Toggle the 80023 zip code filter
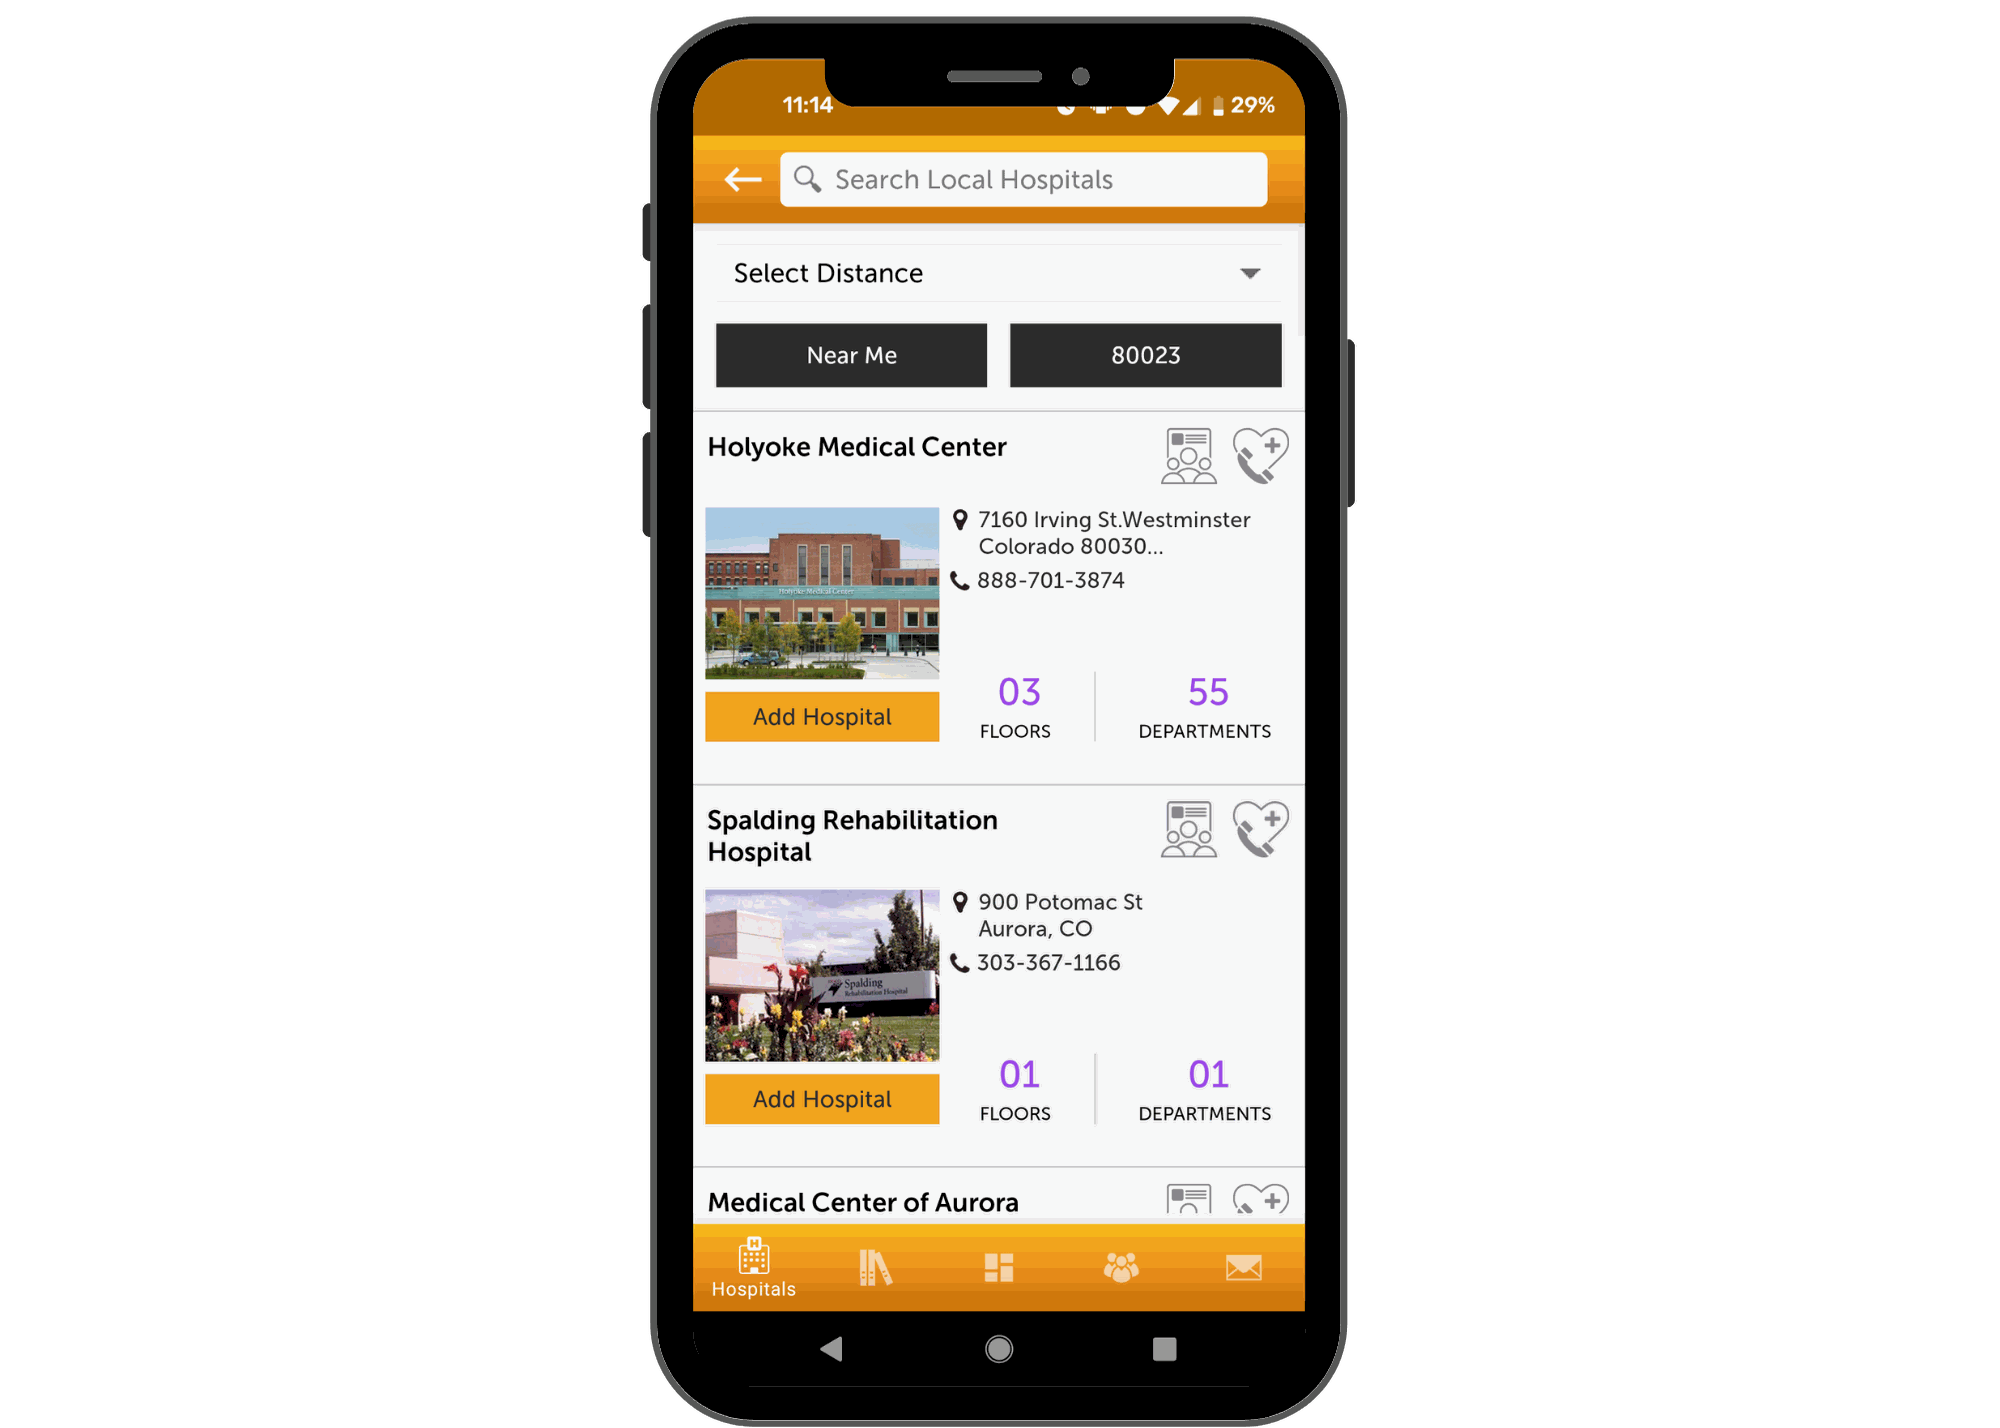2000x1428 pixels. point(1144,354)
